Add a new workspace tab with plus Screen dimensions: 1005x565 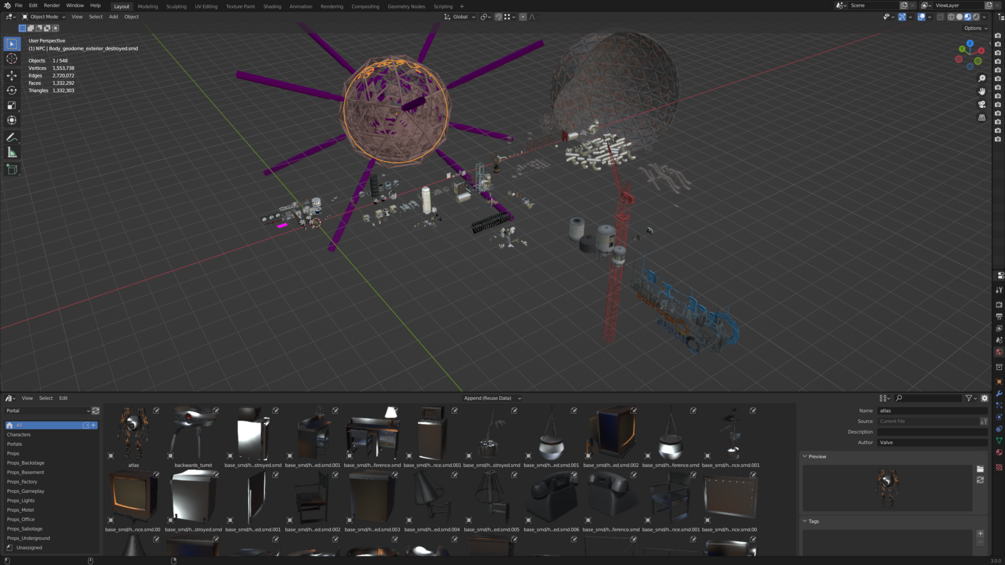point(461,6)
